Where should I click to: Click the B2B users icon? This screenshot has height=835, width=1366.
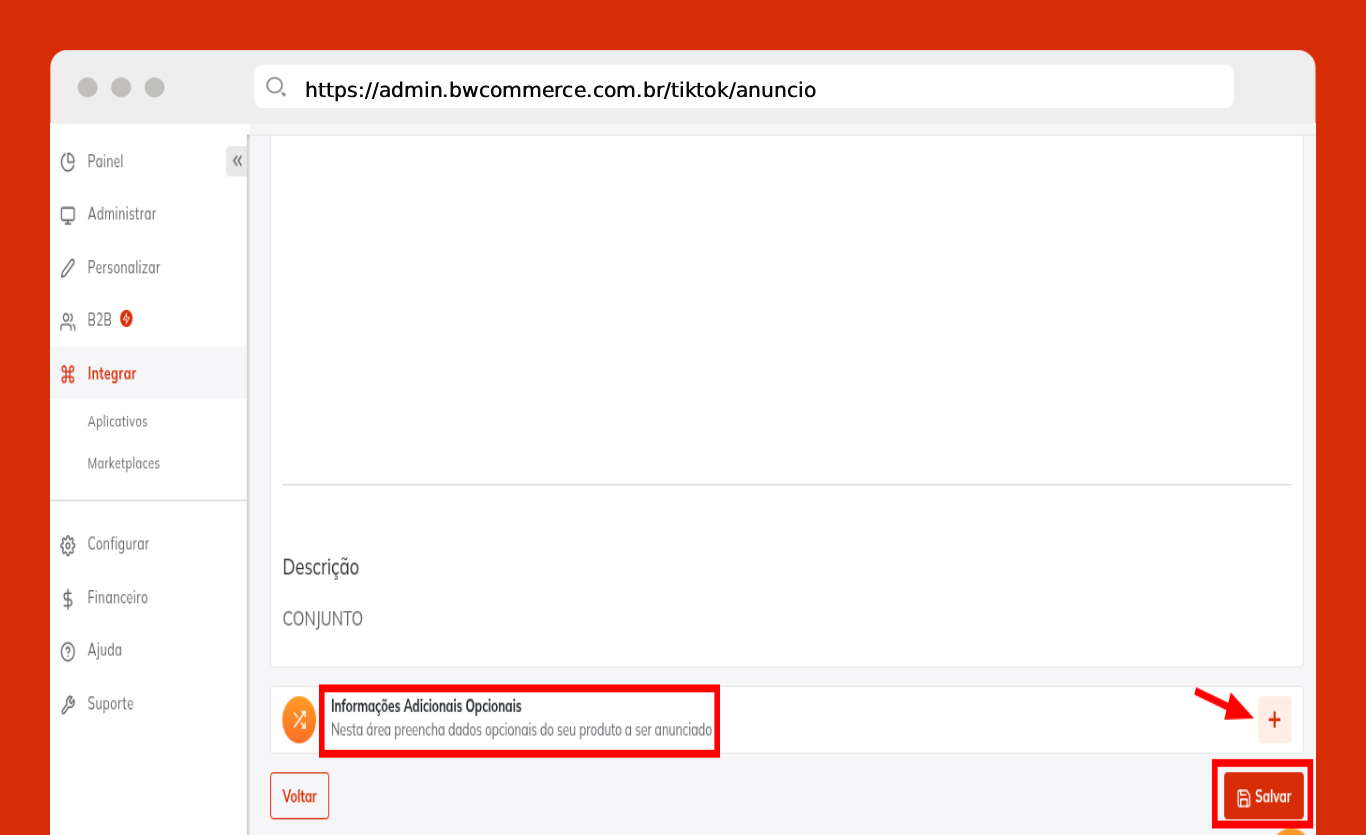68,321
